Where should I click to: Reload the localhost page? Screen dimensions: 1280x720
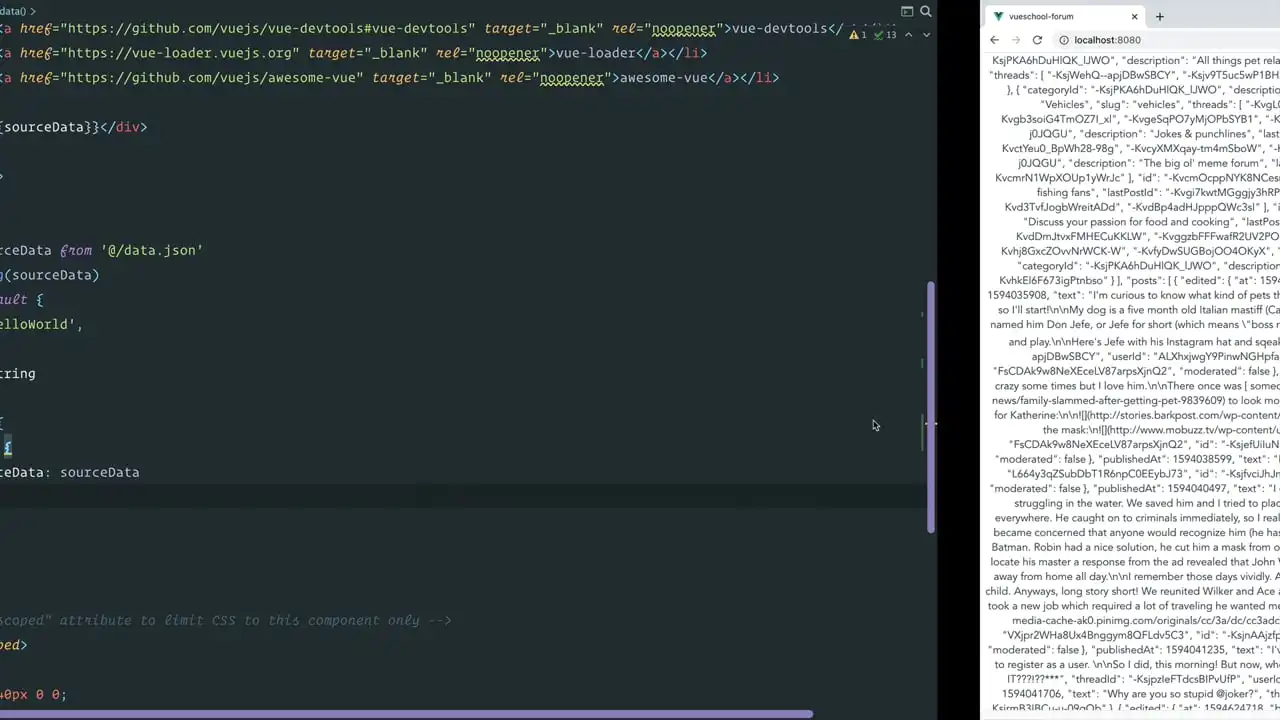click(1037, 40)
